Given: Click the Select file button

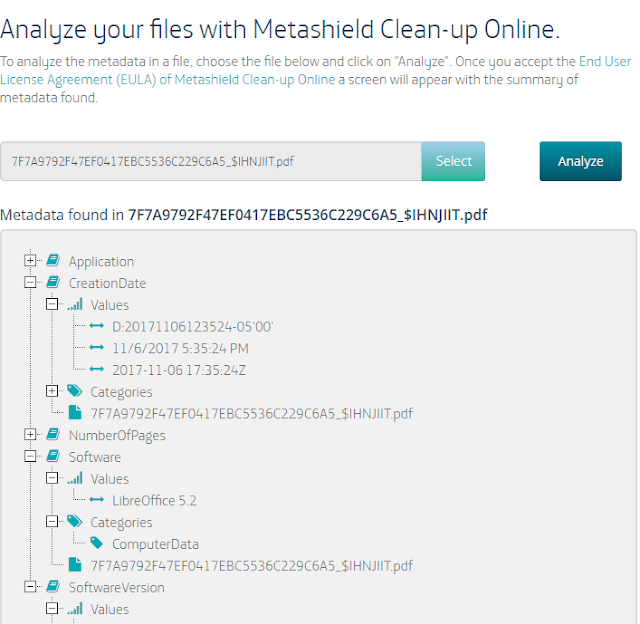Looking at the screenshot, I should click(453, 161).
